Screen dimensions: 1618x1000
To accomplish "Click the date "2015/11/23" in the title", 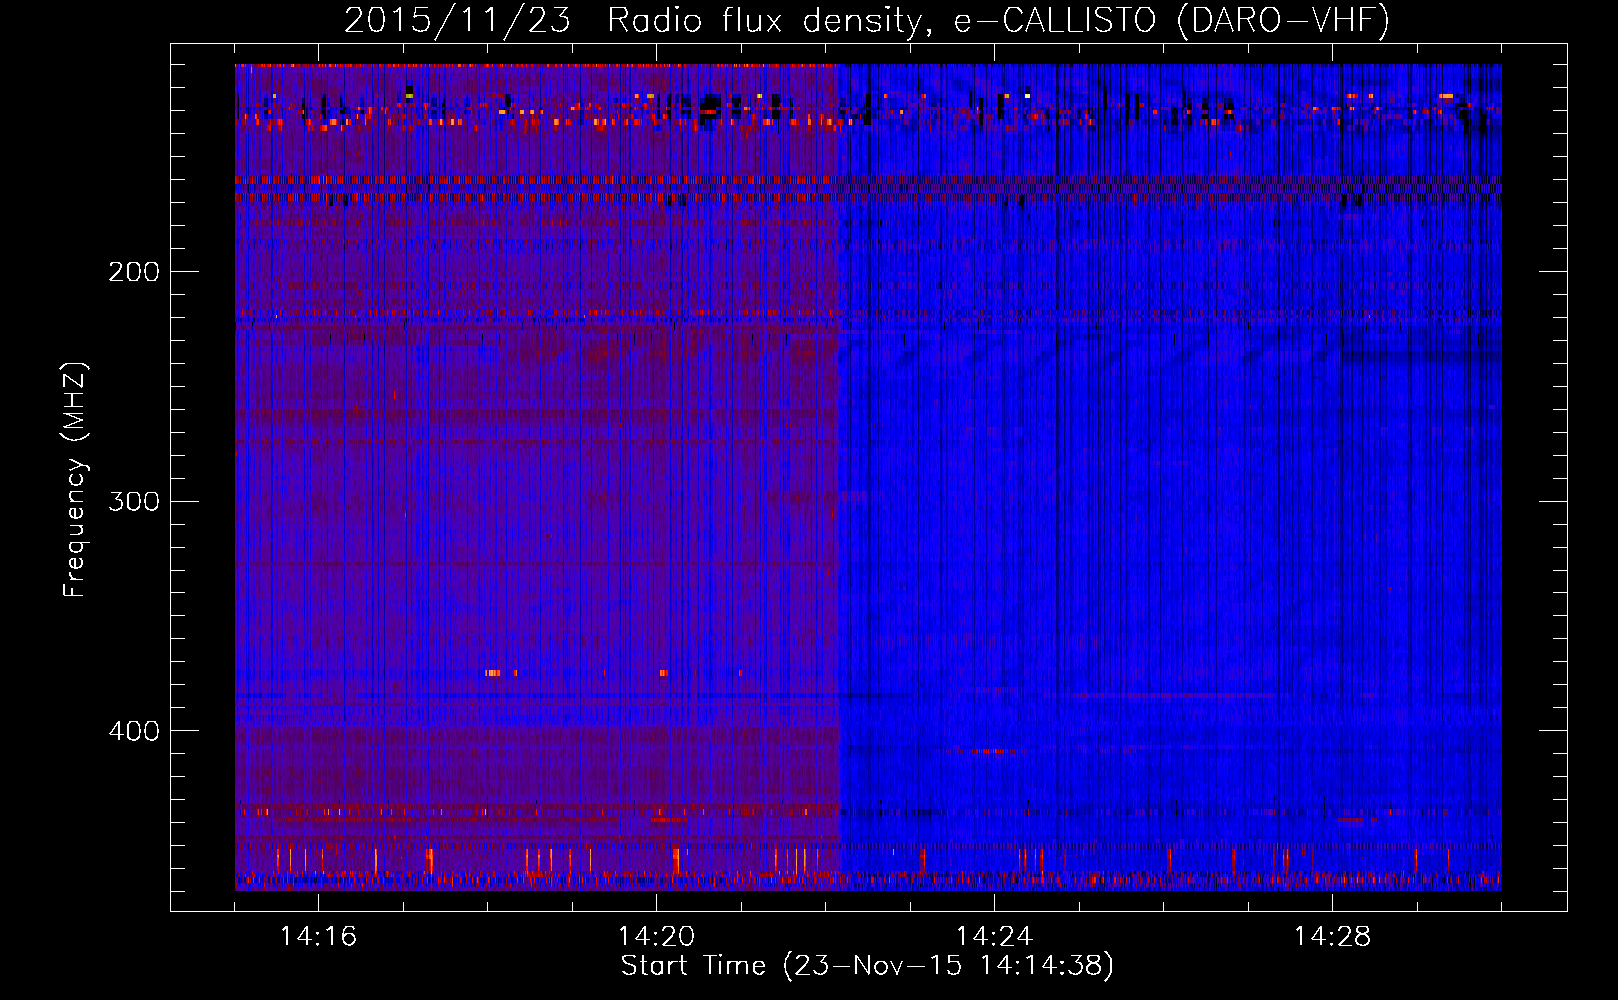I will coord(457,20).
